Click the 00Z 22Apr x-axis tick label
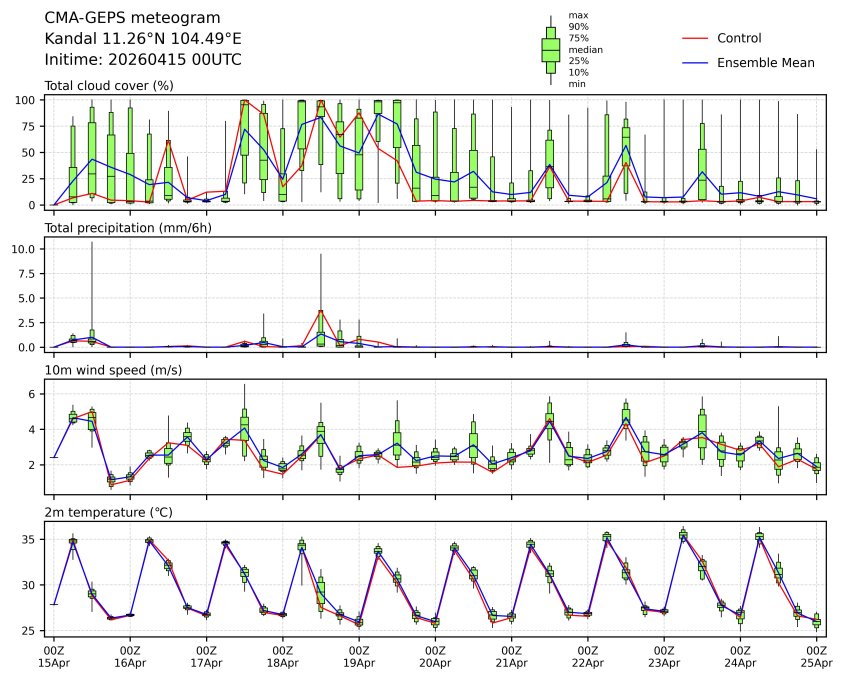 coord(588,656)
